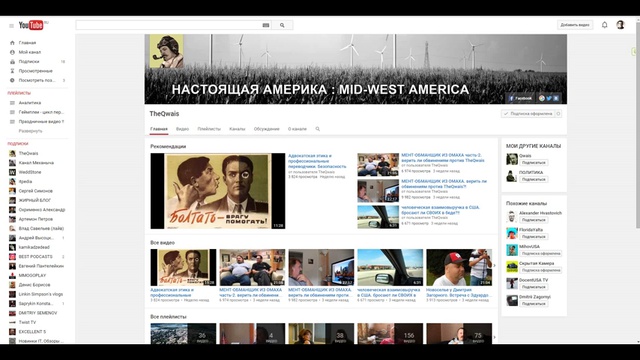The height and width of the screenshot is (360, 640).
Task: Subscribe to DocentUSA TV
Action: (533, 287)
